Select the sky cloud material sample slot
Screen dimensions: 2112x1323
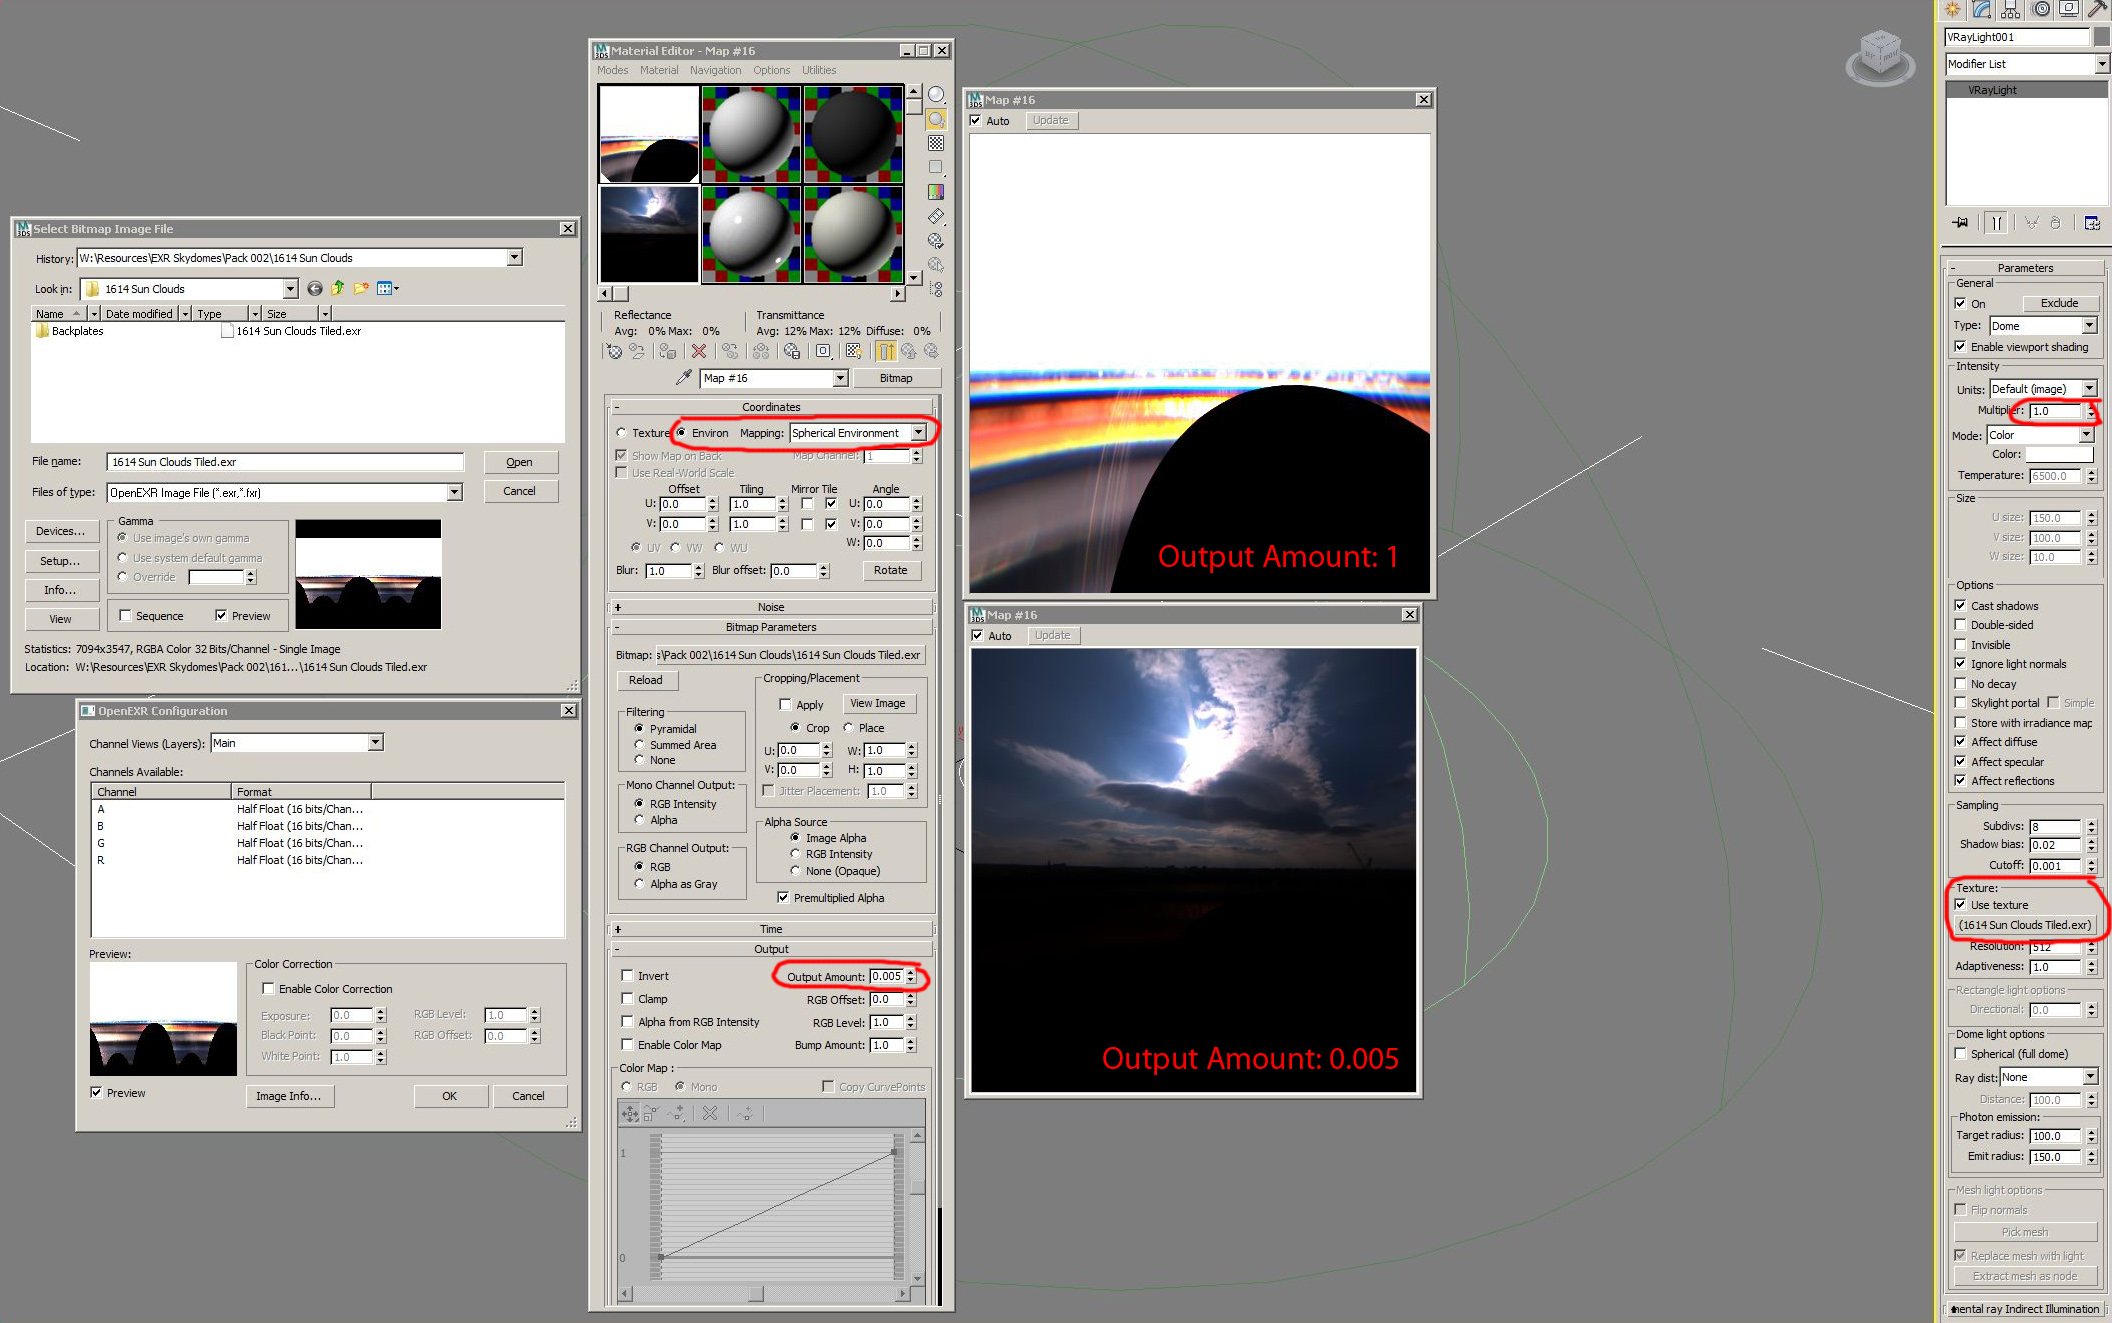(649, 234)
